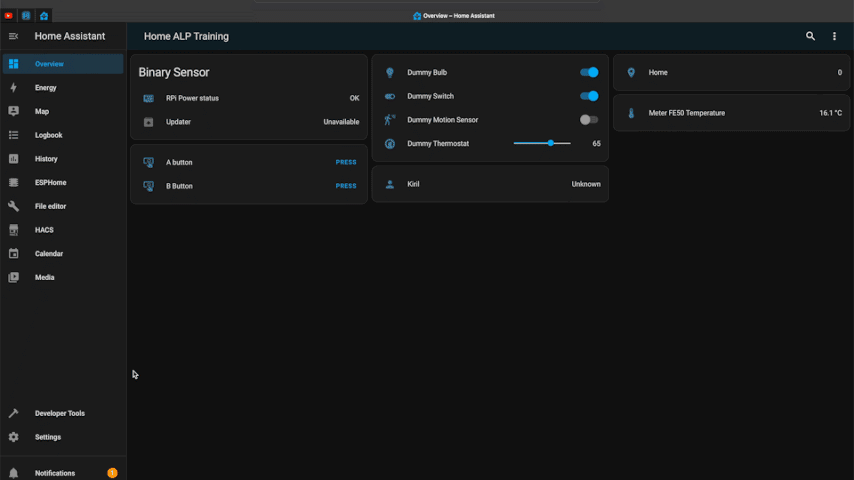Click the Dummy Bulb lightbulb icon
Screen dimensions: 854x480
click(x=390, y=72)
